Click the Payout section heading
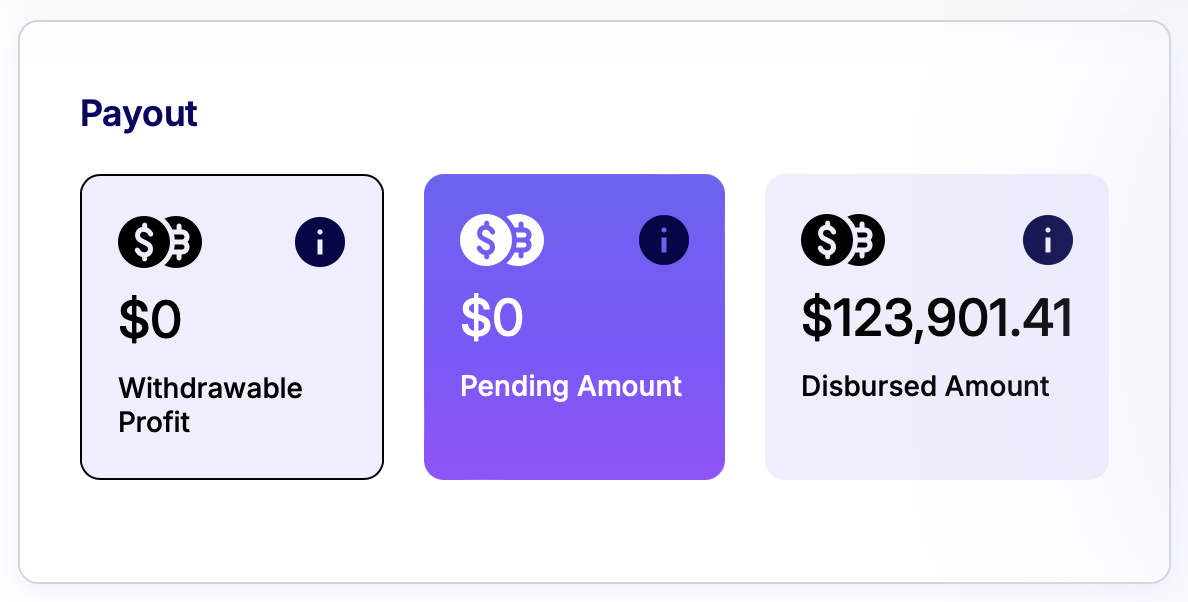 [139, 114]
